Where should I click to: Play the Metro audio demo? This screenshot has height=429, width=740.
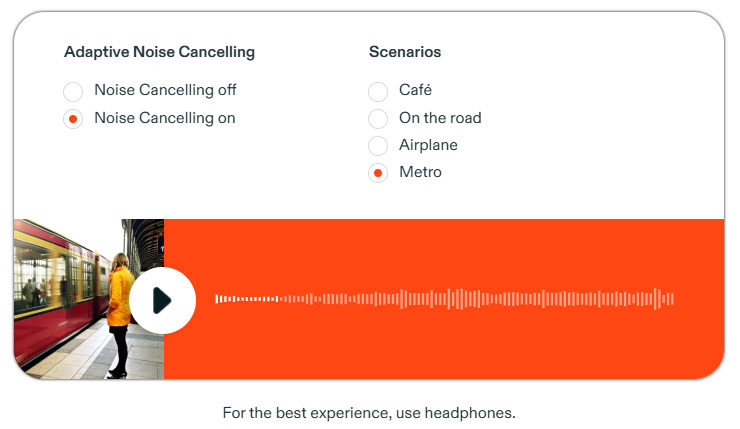pos(162,300)
